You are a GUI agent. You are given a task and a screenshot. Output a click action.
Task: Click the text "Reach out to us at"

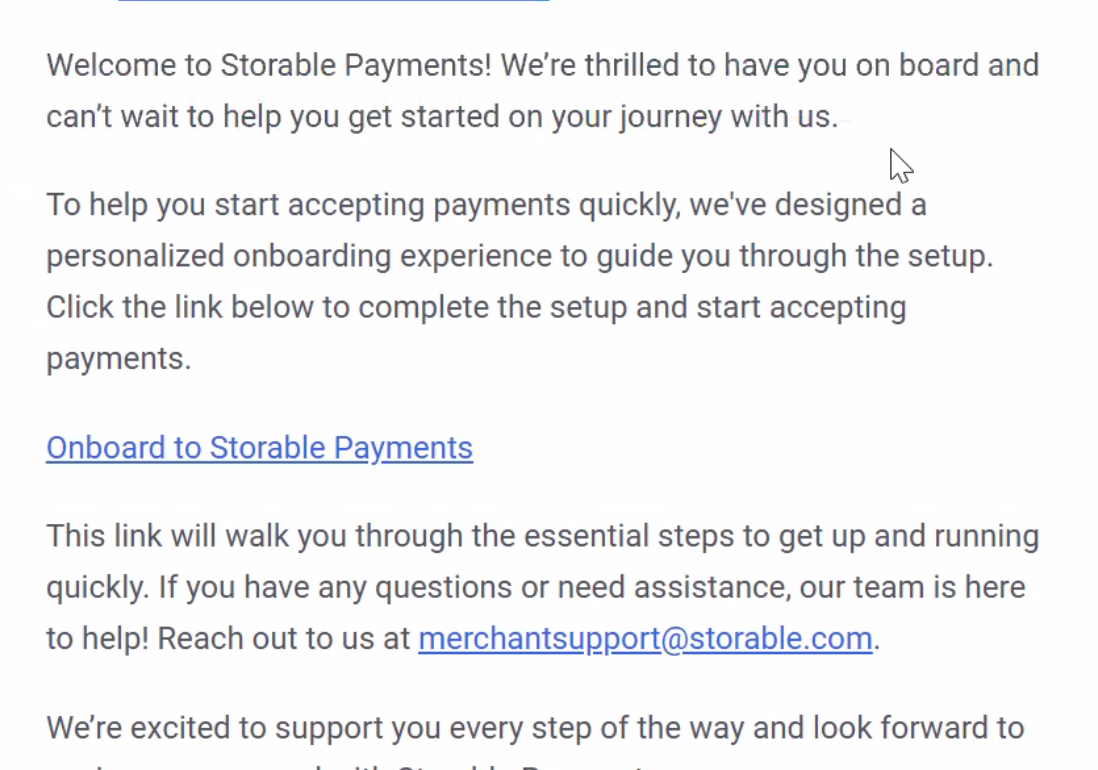[284, 639]
